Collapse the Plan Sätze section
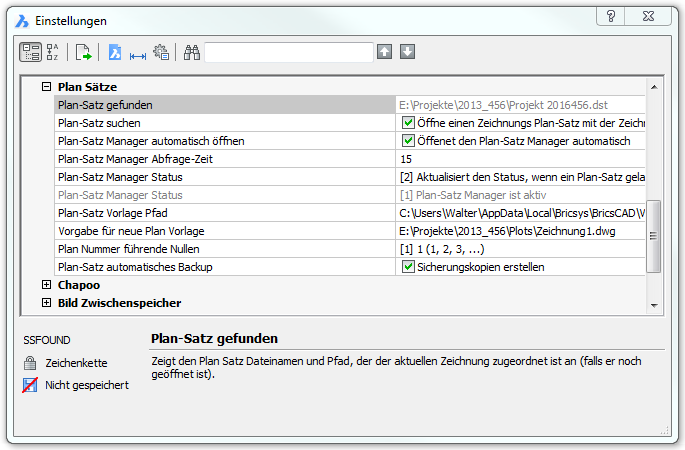Image resolution: width=685 pixels, height=450 pixels. 46,87
